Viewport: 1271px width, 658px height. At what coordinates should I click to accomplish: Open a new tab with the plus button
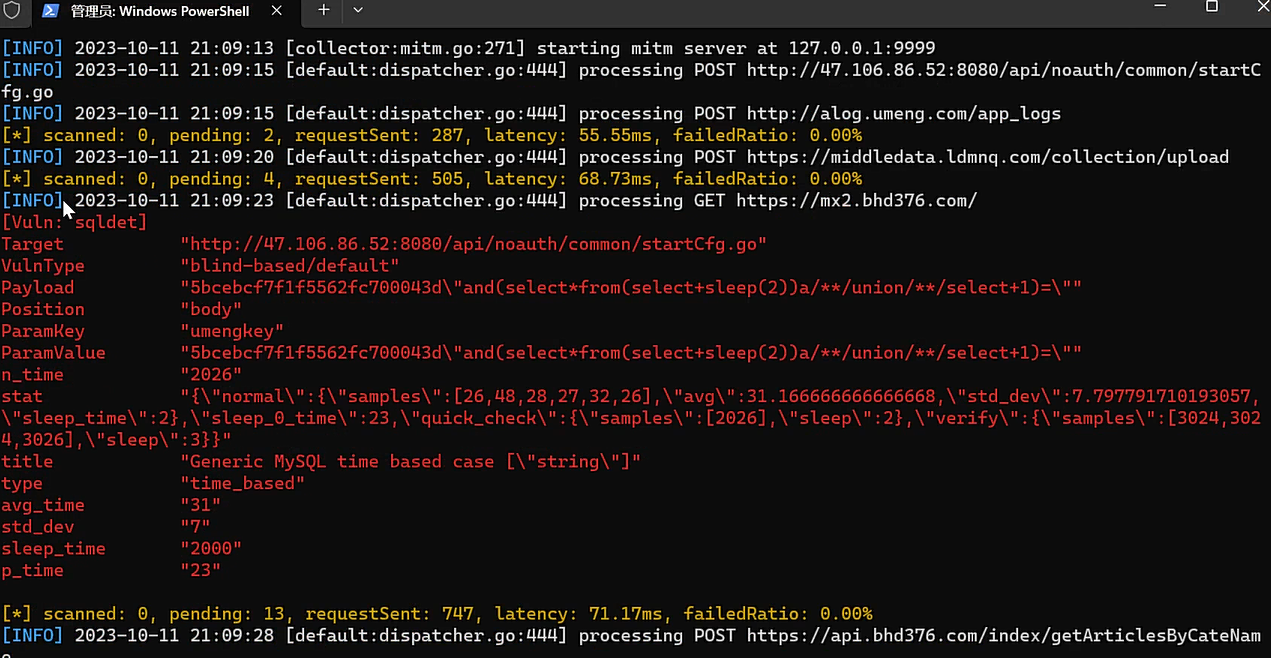(323, 10)
